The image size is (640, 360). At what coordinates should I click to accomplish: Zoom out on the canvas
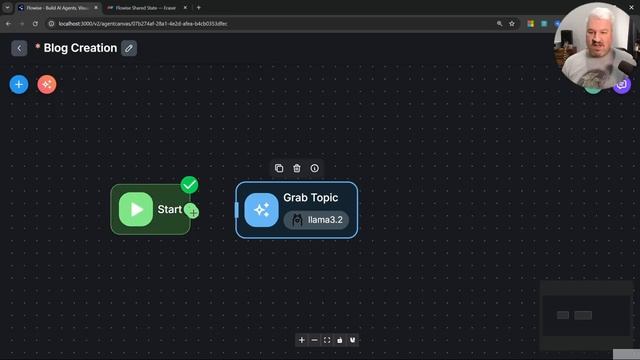tap(314, 340)
